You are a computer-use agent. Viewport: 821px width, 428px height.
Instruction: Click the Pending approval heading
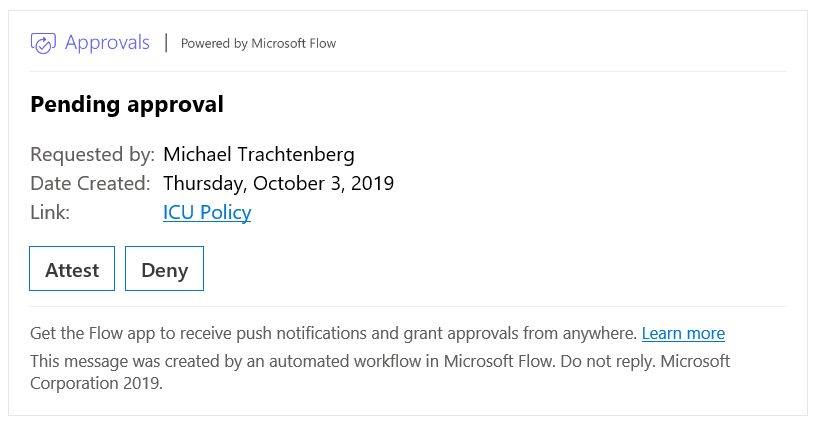(x=127, y=104)
